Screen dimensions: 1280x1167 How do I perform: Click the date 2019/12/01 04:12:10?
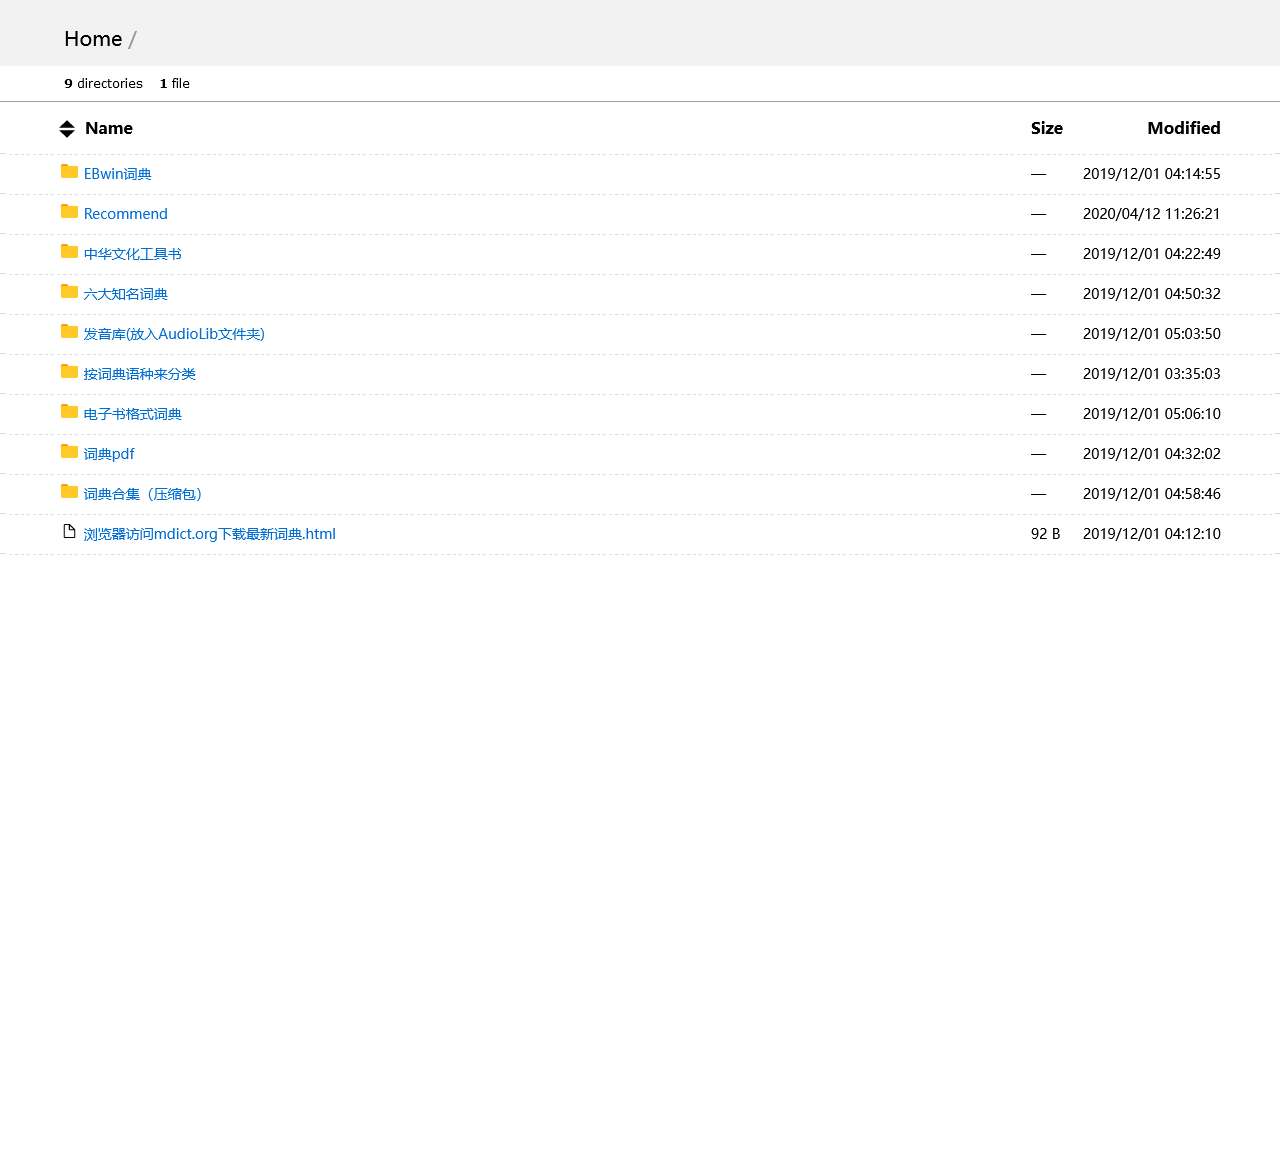1152,534
